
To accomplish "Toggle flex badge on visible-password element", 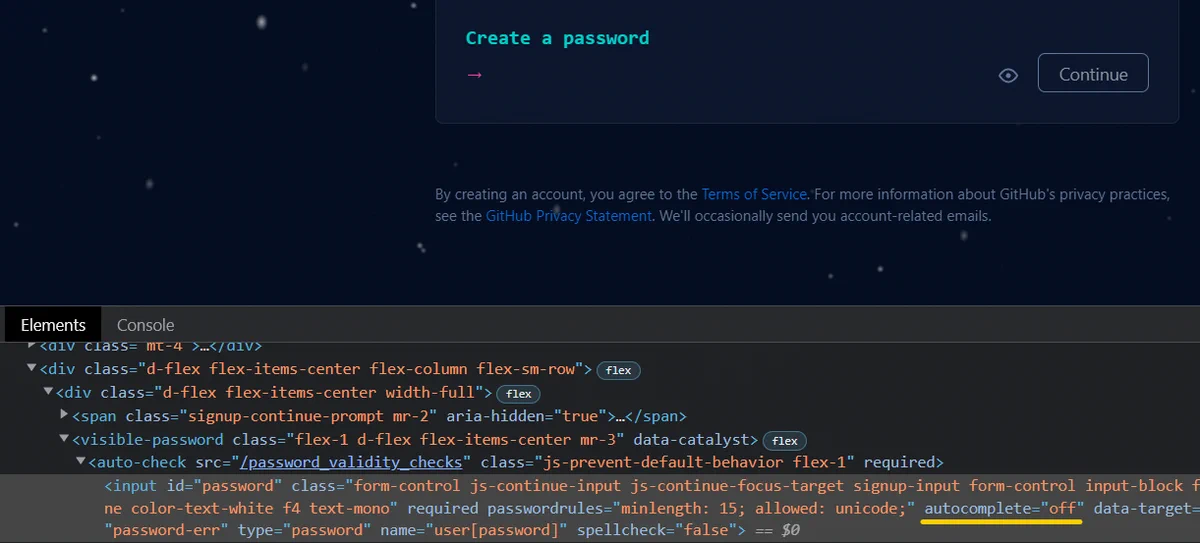I will (785, 440).
